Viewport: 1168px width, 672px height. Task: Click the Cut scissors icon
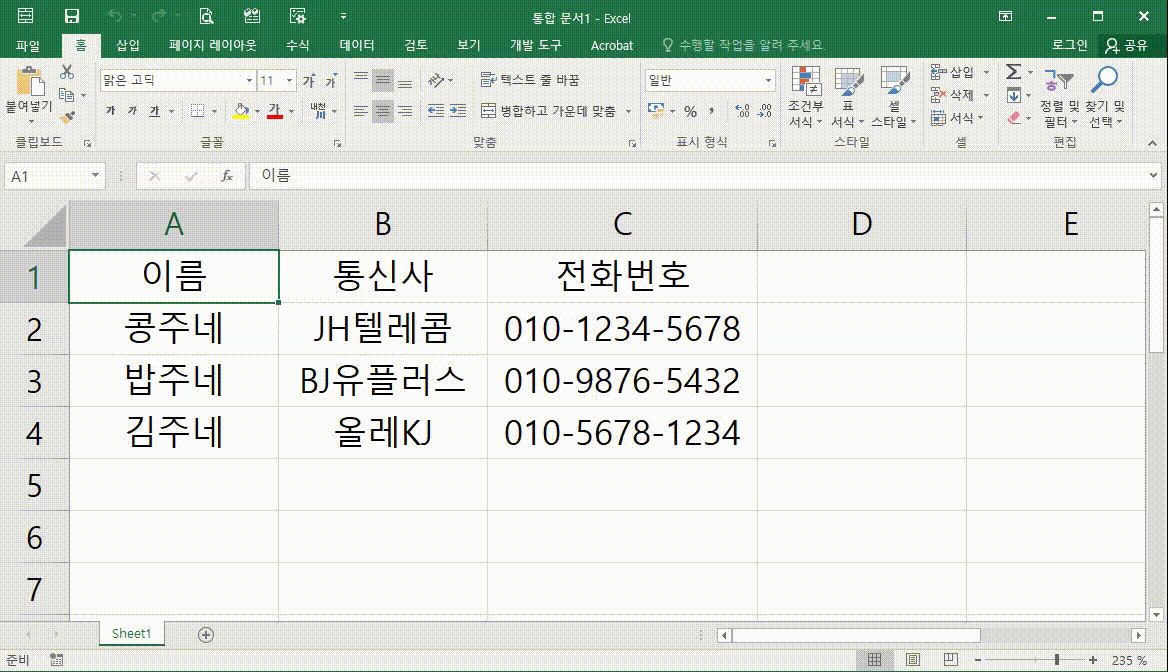click(67, 72)
